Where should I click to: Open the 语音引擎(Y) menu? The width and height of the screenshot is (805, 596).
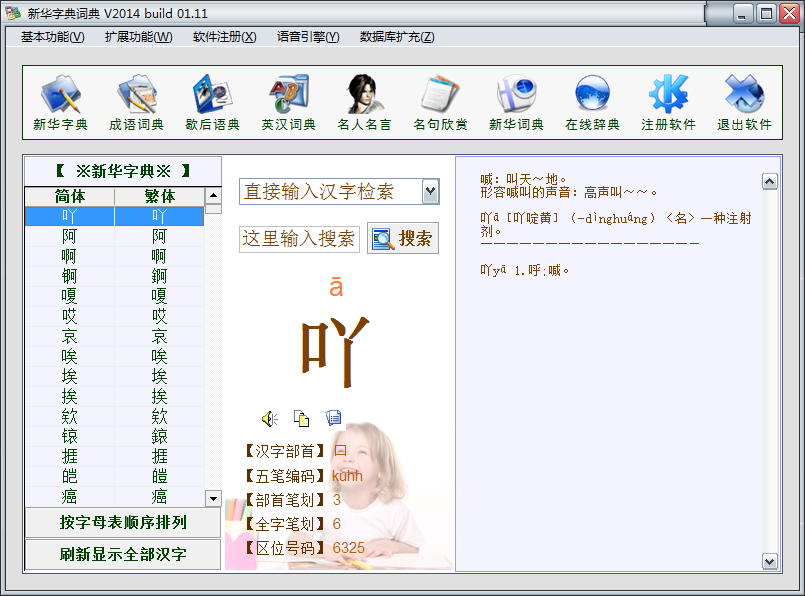(308, 37)
